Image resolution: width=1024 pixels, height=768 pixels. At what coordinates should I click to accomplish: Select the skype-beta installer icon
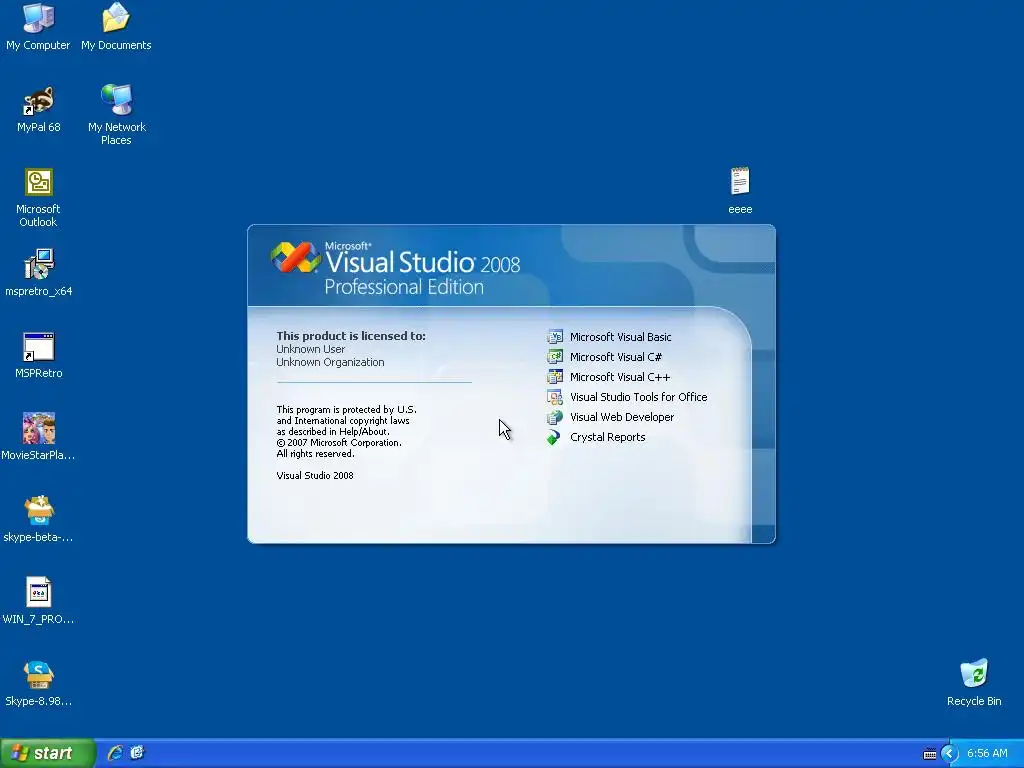(39, 510)
